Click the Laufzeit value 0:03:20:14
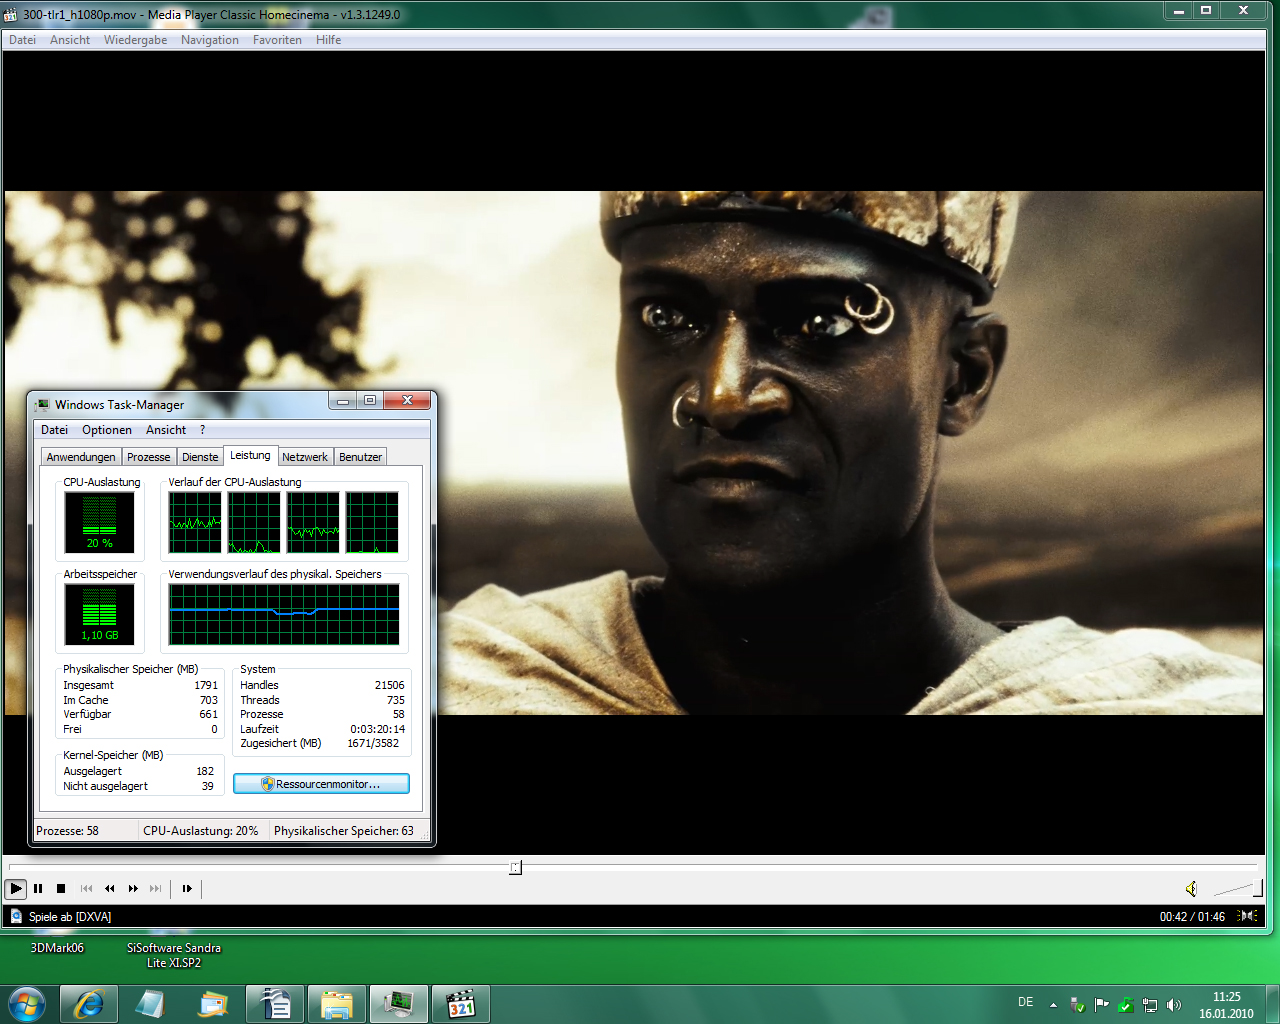Screen dimensions: 1280x1024 (x=377, y=729)
